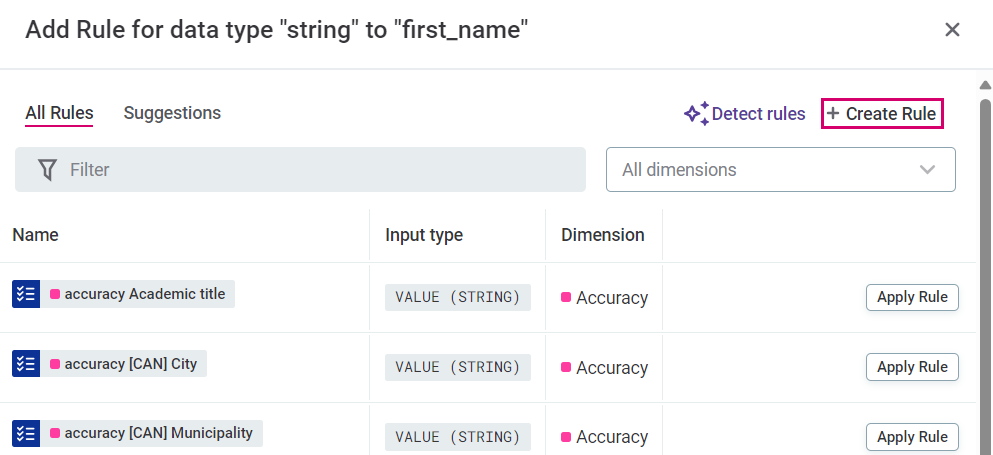Open the accuracy [CAN] City rule name
Screen dimensions: 993x455
[x=131, y=364]
